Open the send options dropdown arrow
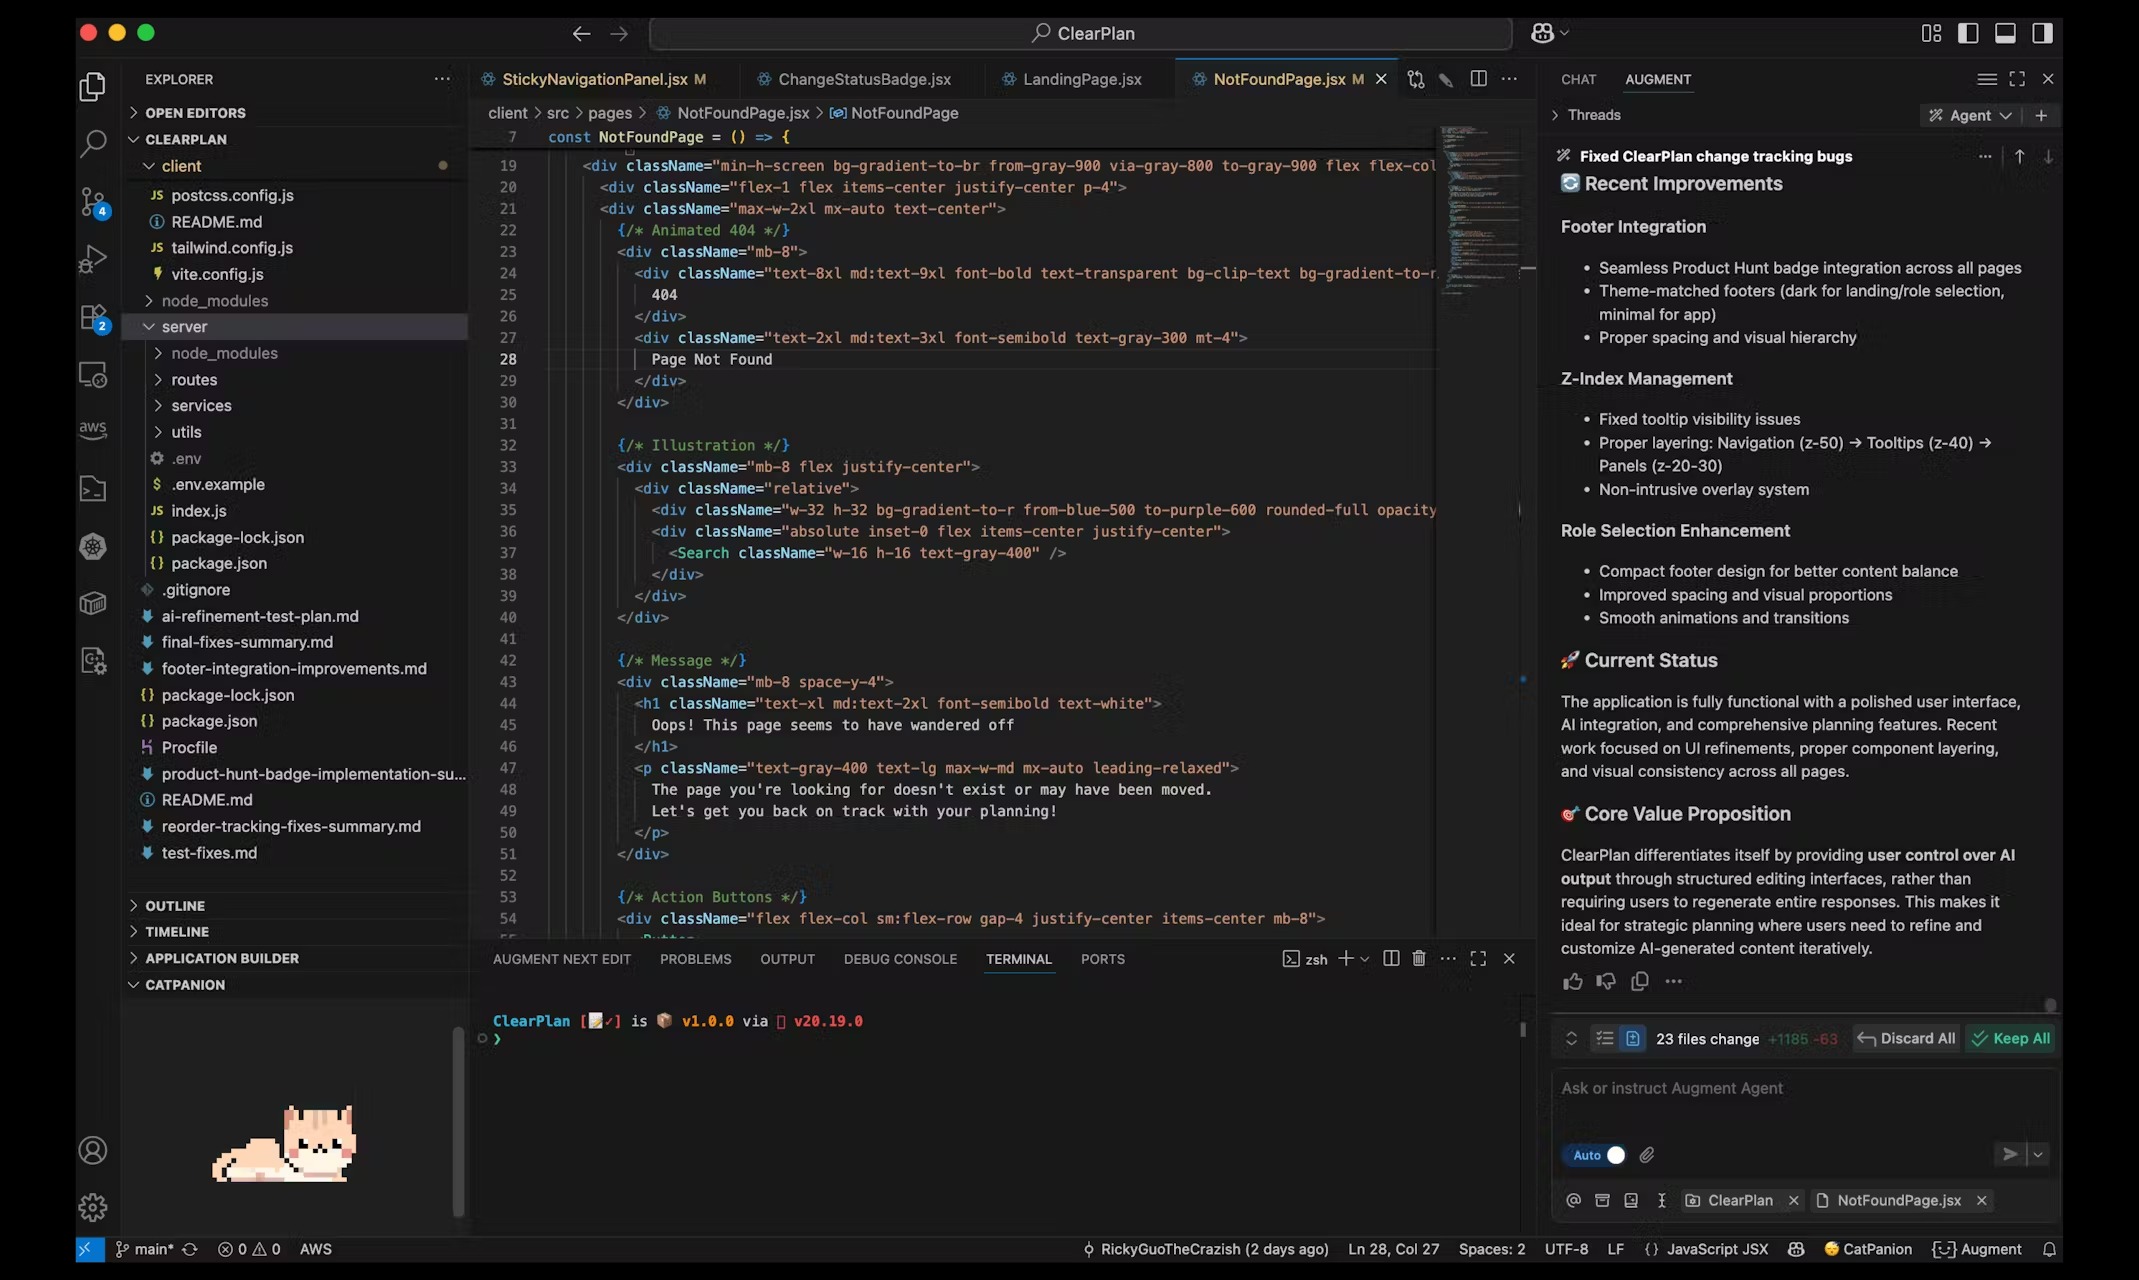Screen dimensions: 2139x1280 point(2037,1155)
